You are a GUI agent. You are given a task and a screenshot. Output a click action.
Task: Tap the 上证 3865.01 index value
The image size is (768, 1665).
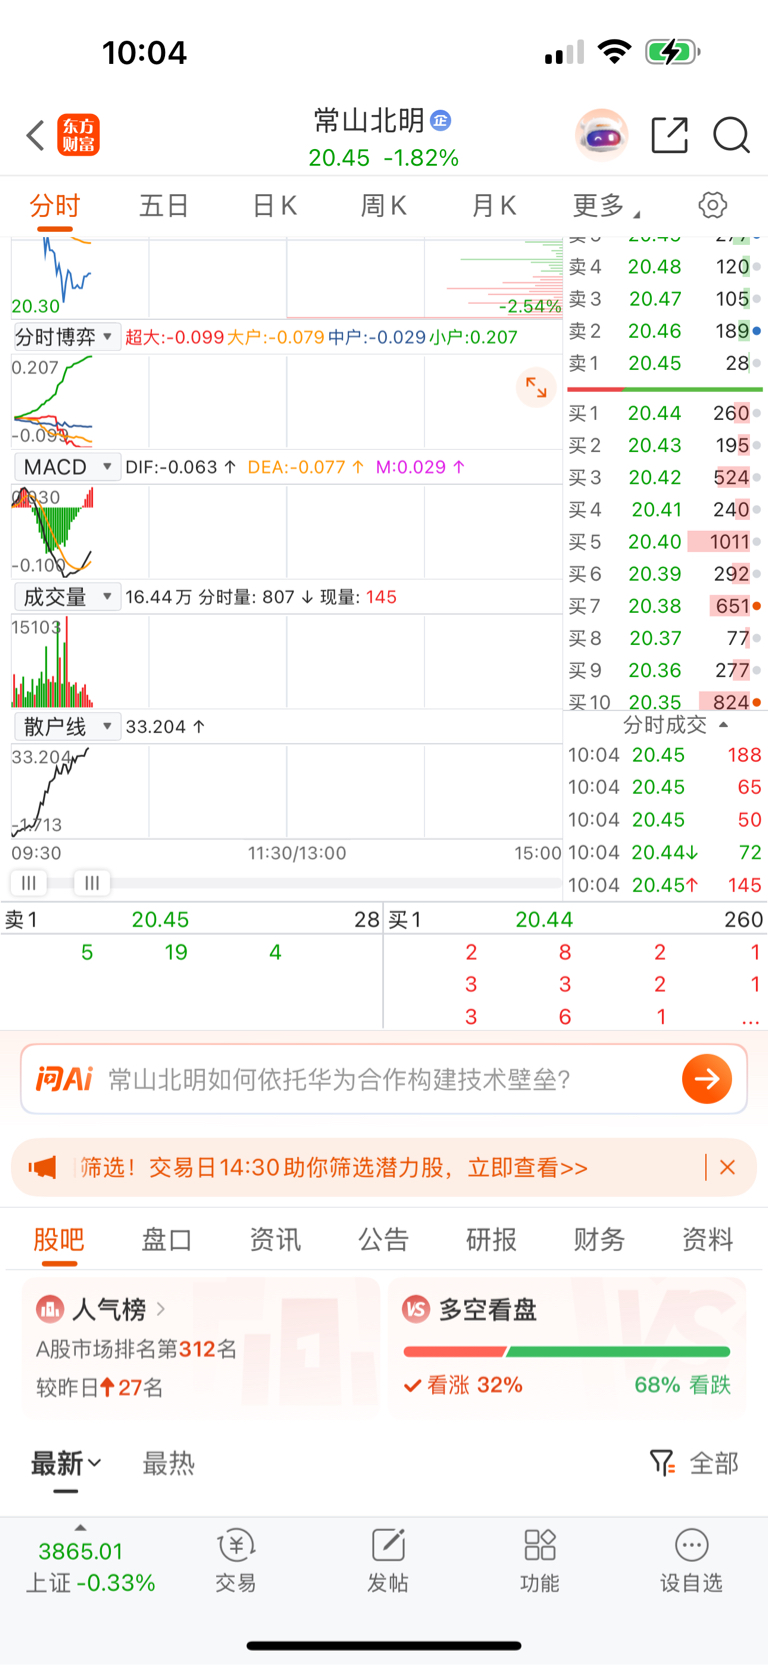81,1552
